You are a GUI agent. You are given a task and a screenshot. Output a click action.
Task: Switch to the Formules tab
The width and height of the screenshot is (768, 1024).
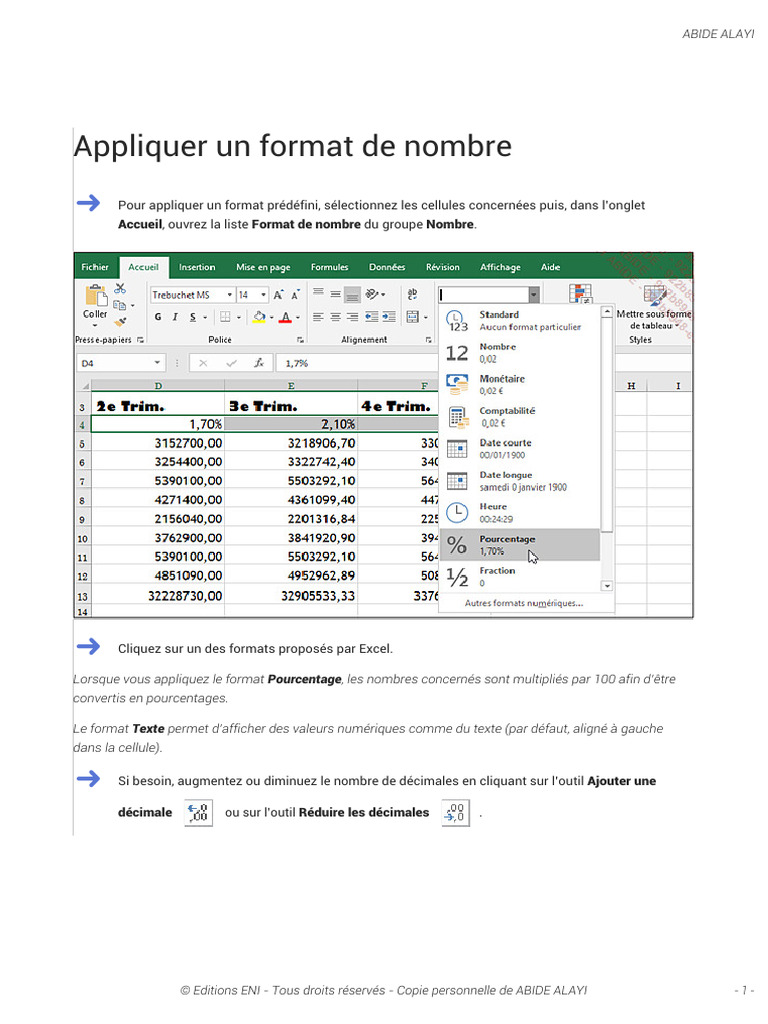(x=329, y=267)
